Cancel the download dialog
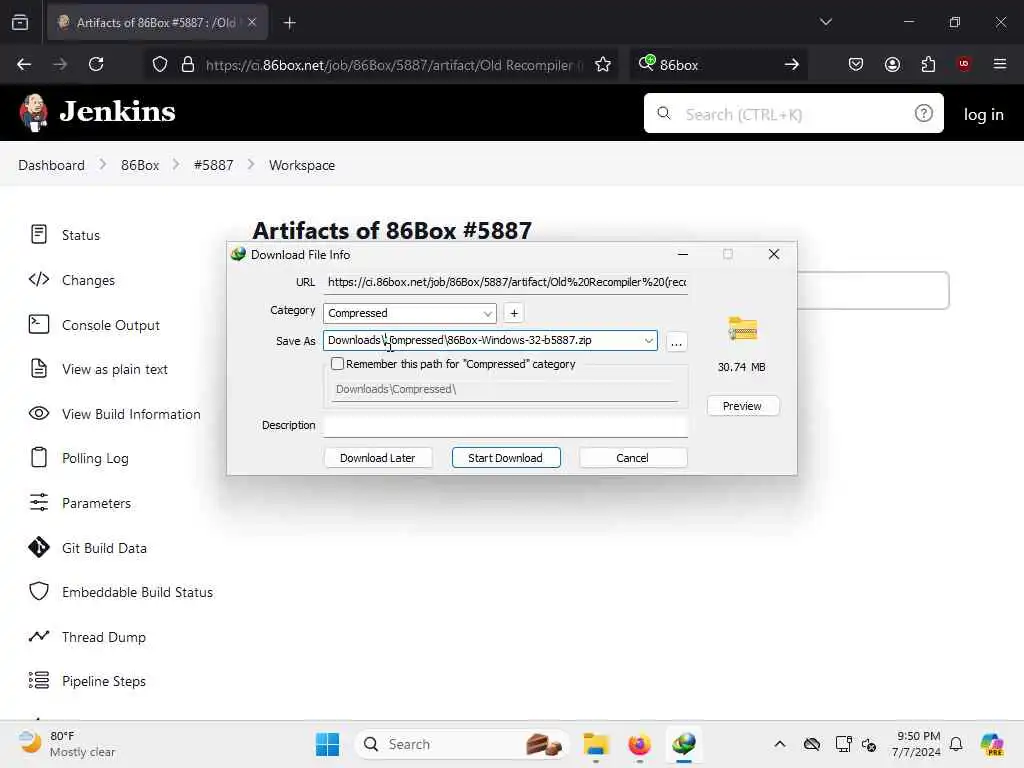The height and width of the screenshot is (768, 1024). (633, 458)
